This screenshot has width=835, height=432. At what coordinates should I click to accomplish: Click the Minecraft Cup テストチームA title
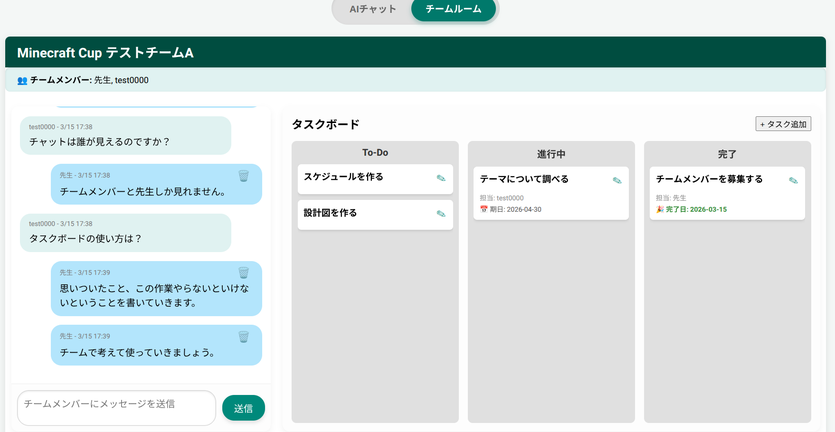105,53
